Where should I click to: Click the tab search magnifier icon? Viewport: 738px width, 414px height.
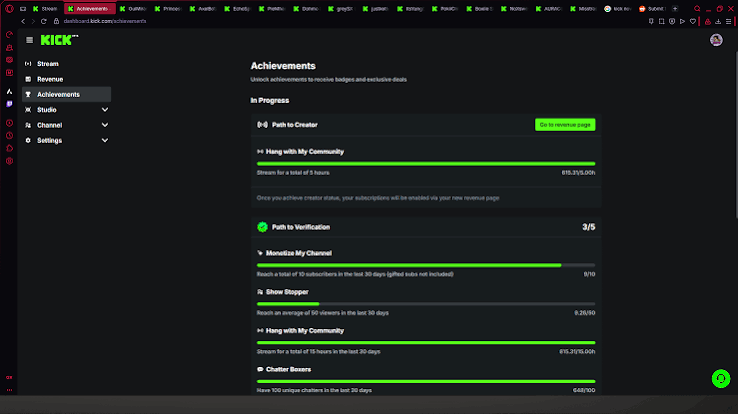click(697, 8)
